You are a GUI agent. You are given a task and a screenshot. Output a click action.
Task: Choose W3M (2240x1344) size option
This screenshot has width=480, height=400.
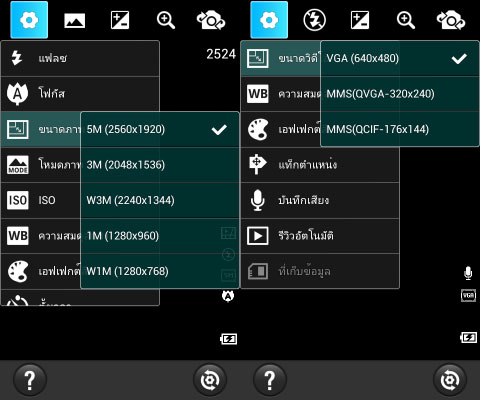click(x=160, y=200)
